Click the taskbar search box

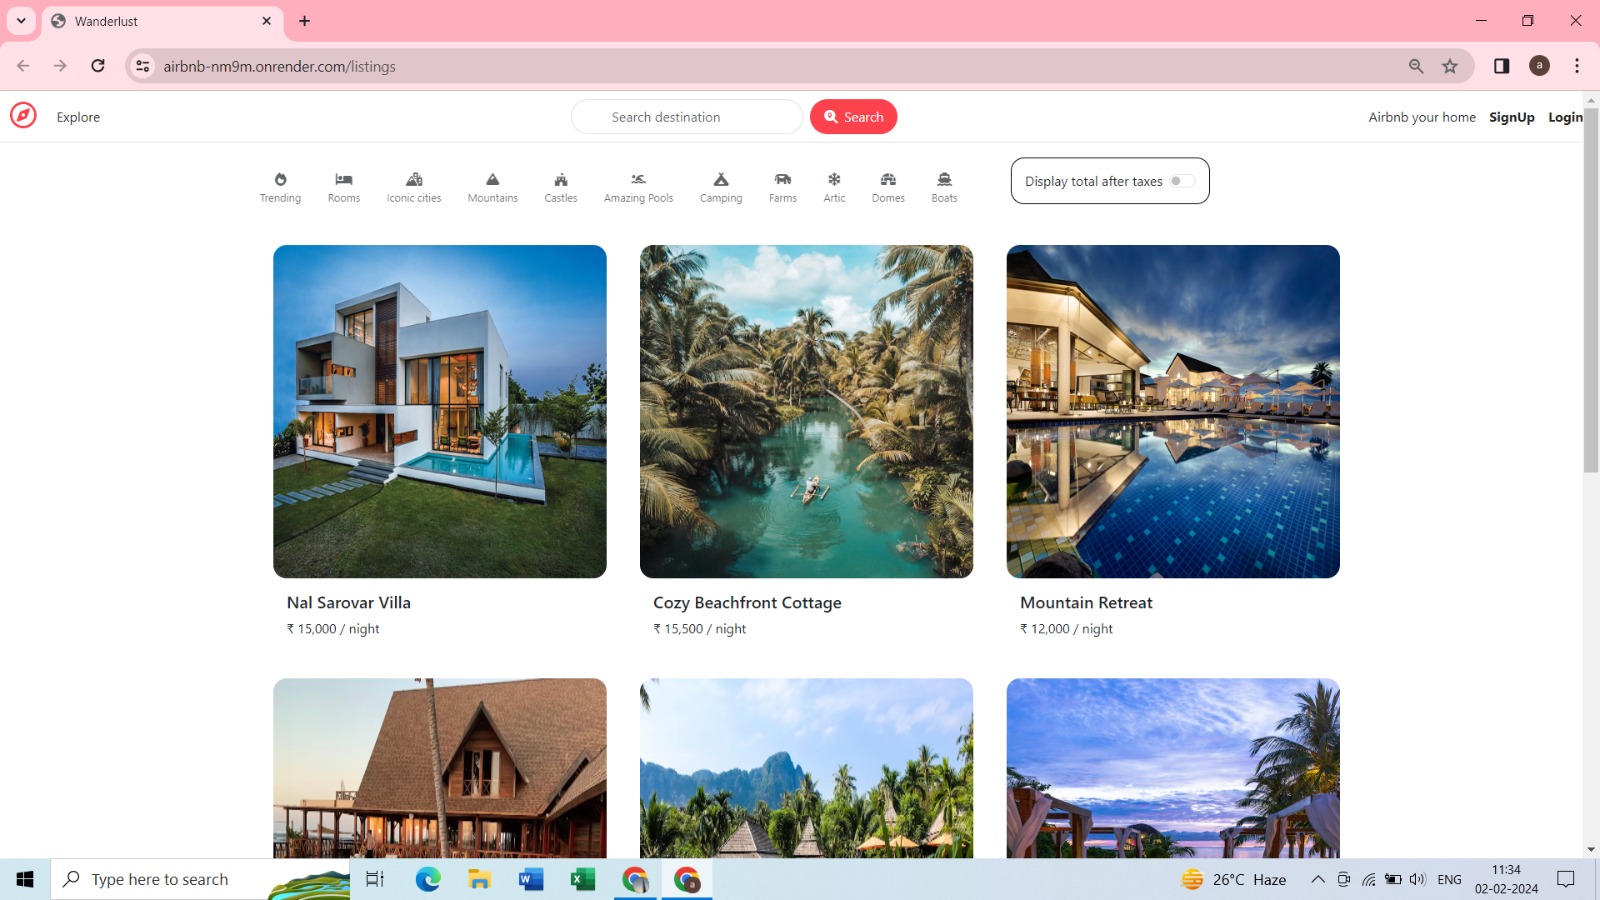[200, 879]
